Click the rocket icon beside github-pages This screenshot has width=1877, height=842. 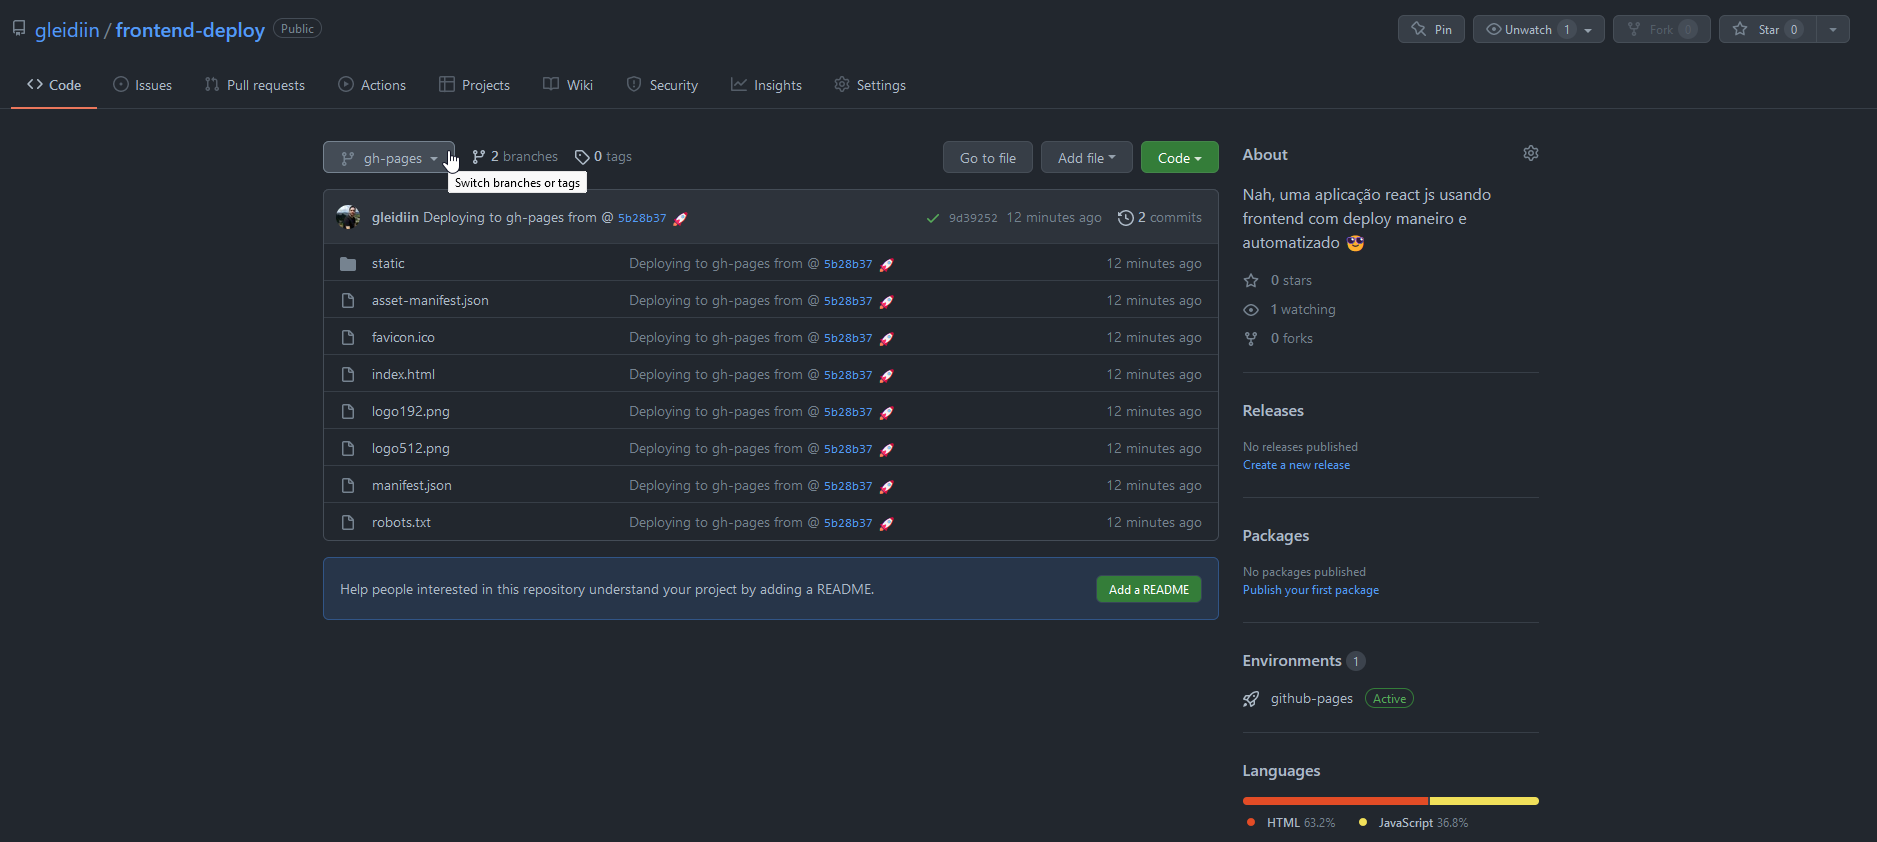[1251, 699]
